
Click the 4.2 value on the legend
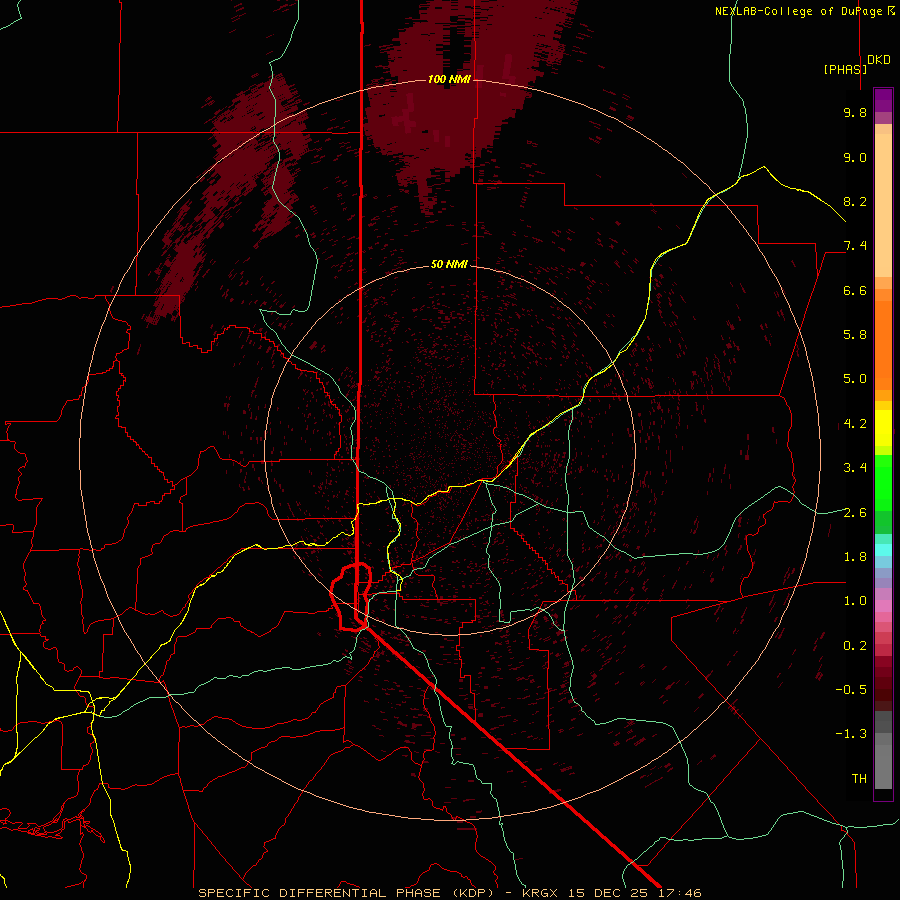[855, 424]
